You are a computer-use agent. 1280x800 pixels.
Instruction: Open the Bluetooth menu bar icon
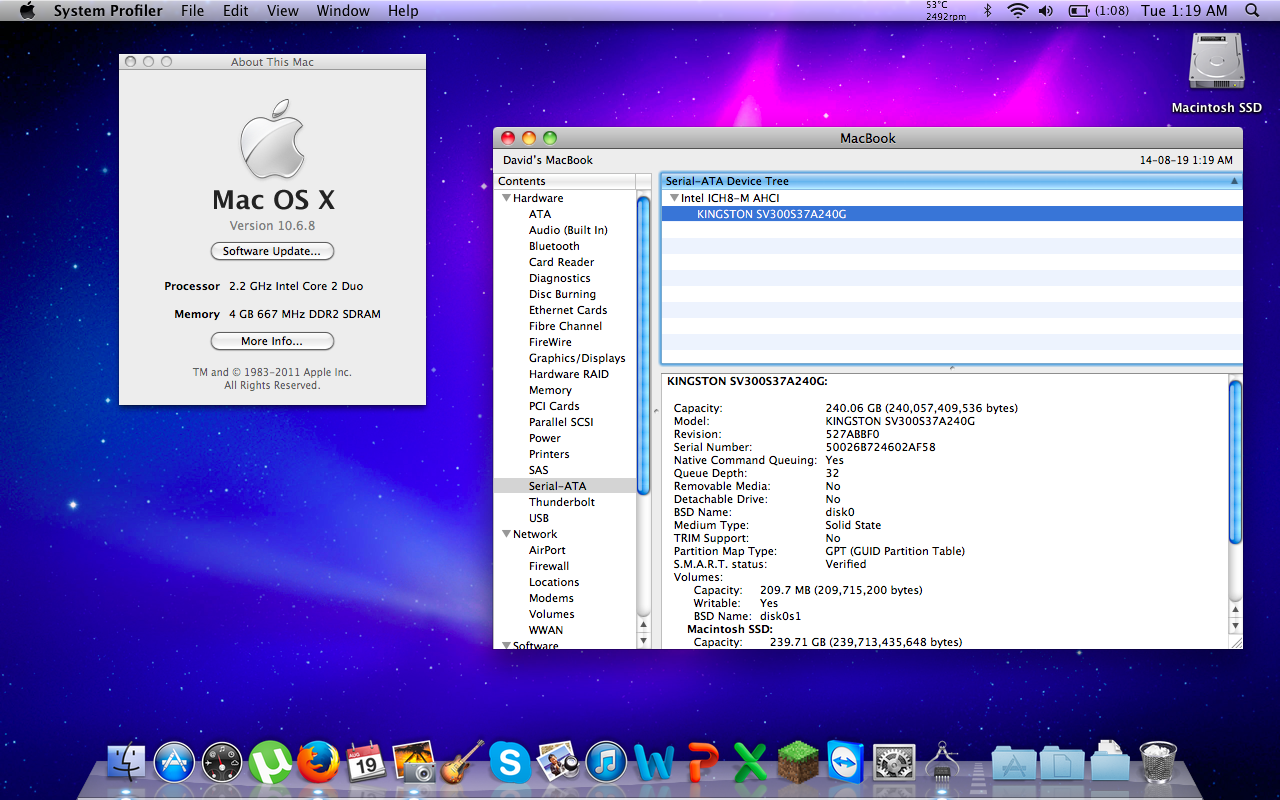[987, 11]
